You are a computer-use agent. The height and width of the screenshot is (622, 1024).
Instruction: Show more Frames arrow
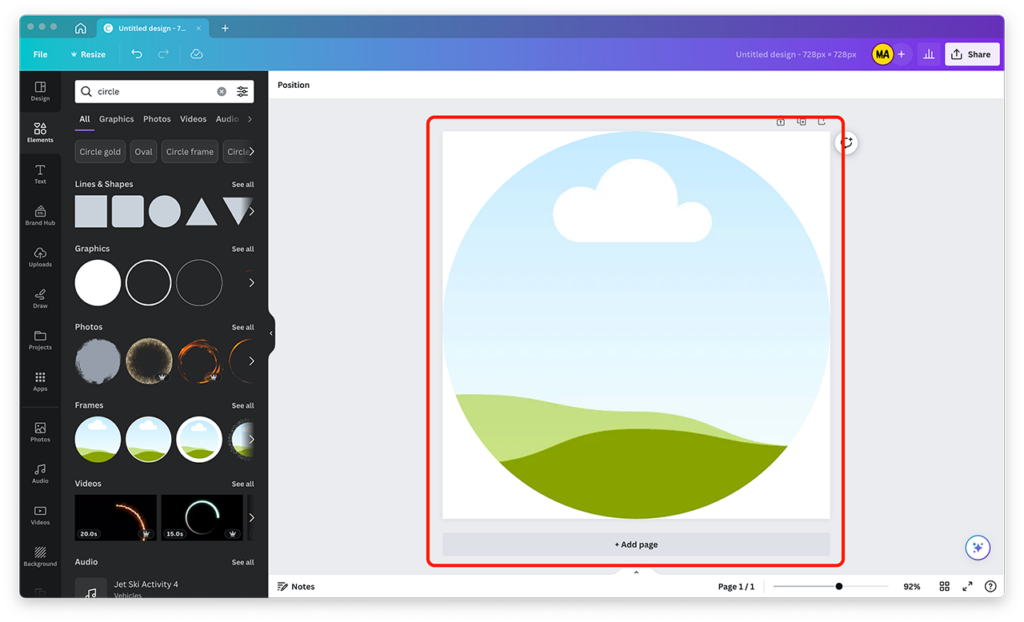(251, 439)
